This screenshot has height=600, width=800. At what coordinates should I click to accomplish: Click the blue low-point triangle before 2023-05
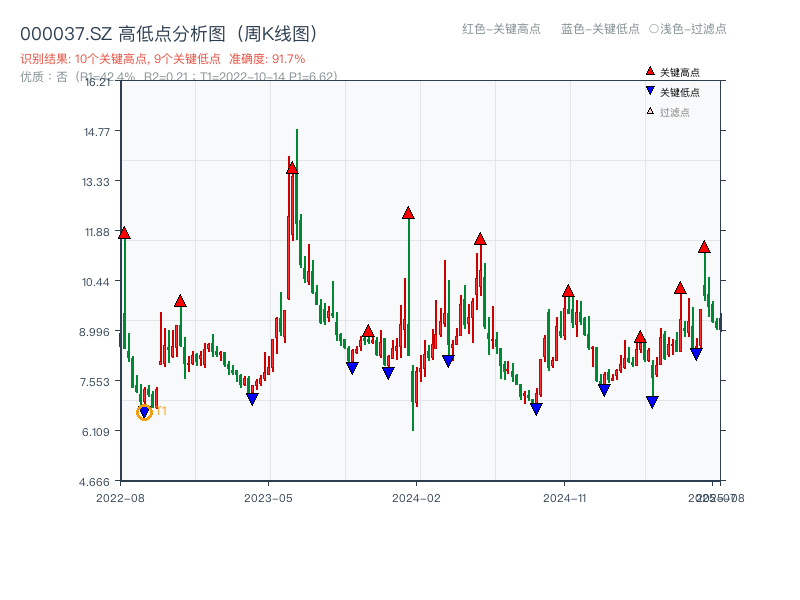coord(251,399)
